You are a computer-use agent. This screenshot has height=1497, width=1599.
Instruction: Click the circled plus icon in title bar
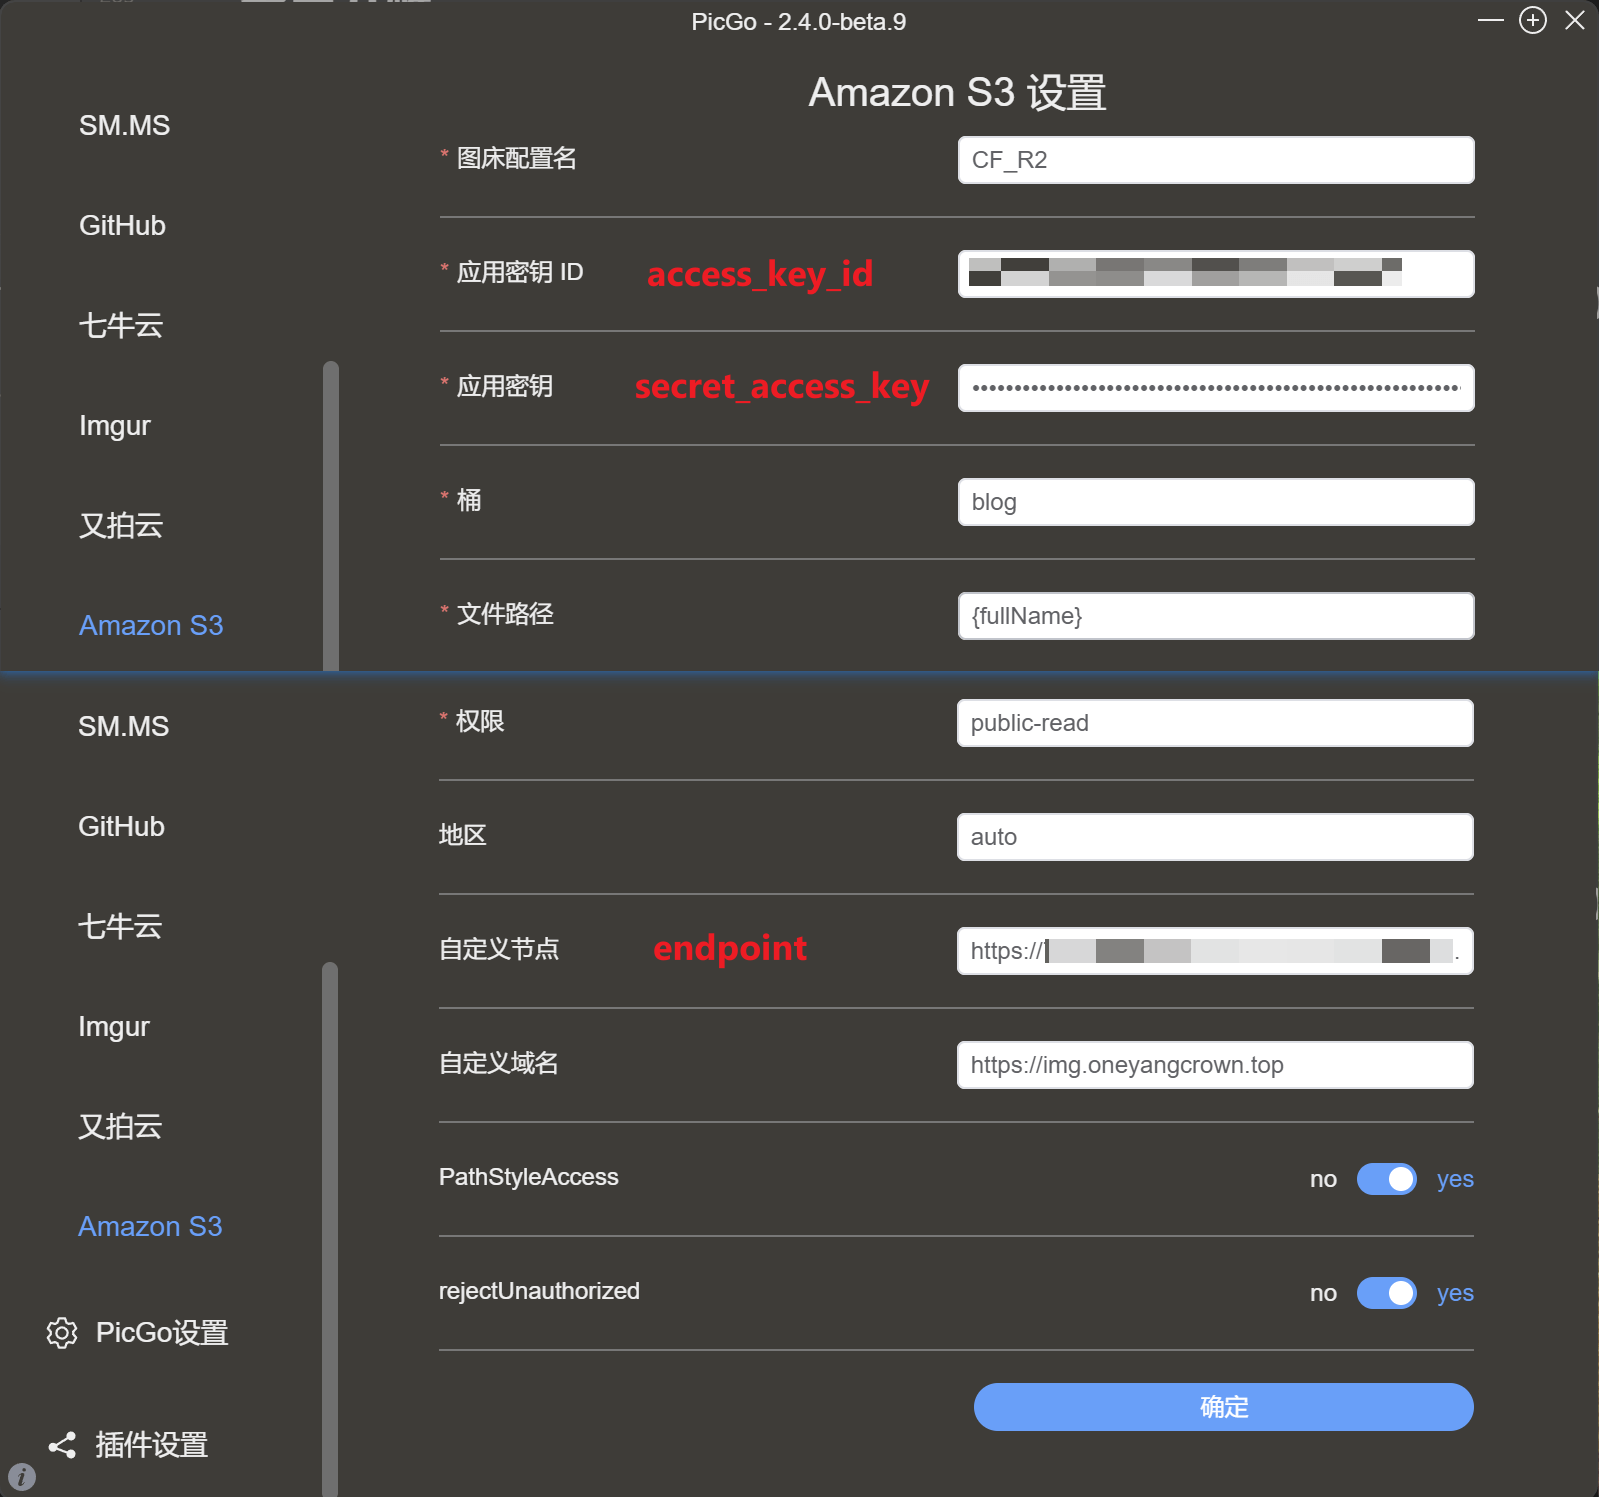point(1532,21)
